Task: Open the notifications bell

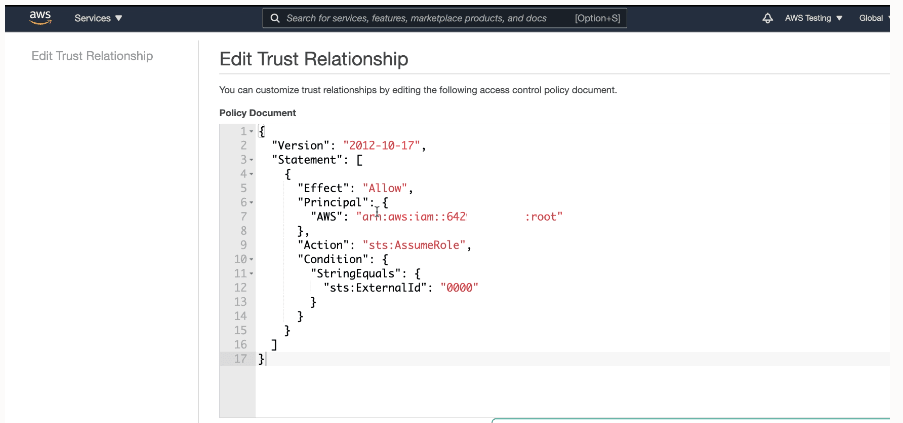Action: (x=768, y=18)
